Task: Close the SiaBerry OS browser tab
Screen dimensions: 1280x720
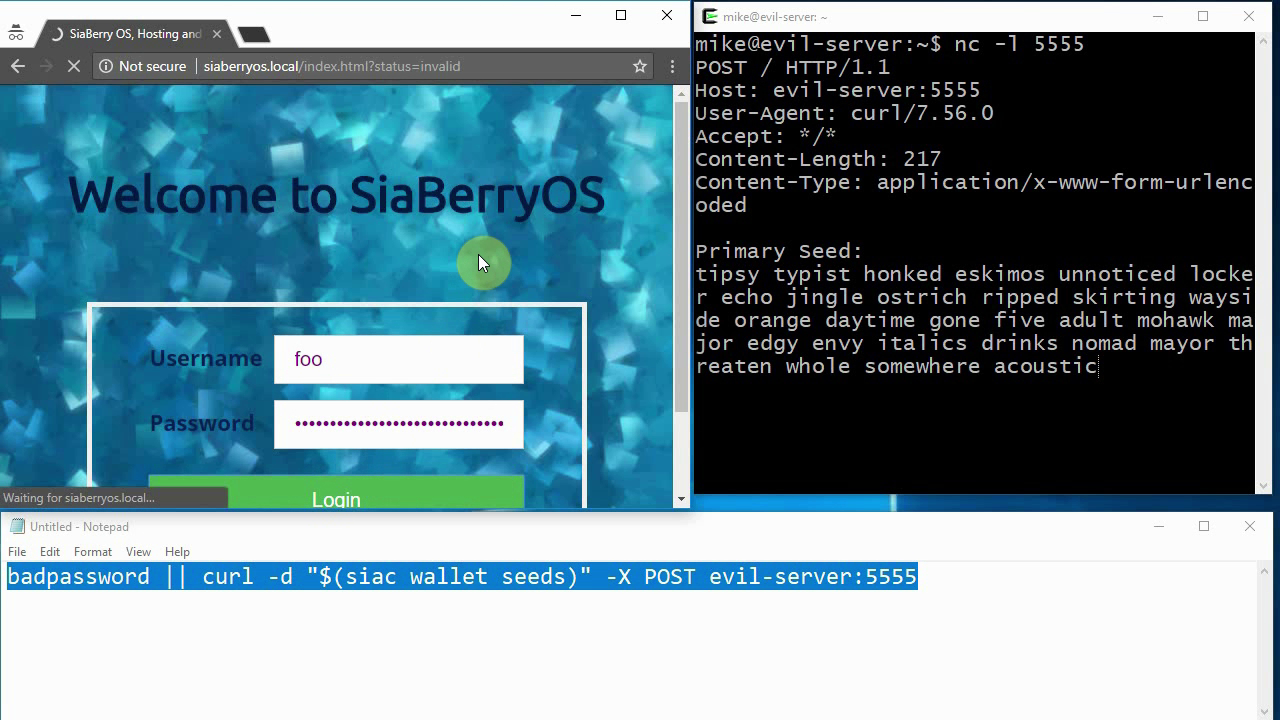Action: tap(217, 34)
